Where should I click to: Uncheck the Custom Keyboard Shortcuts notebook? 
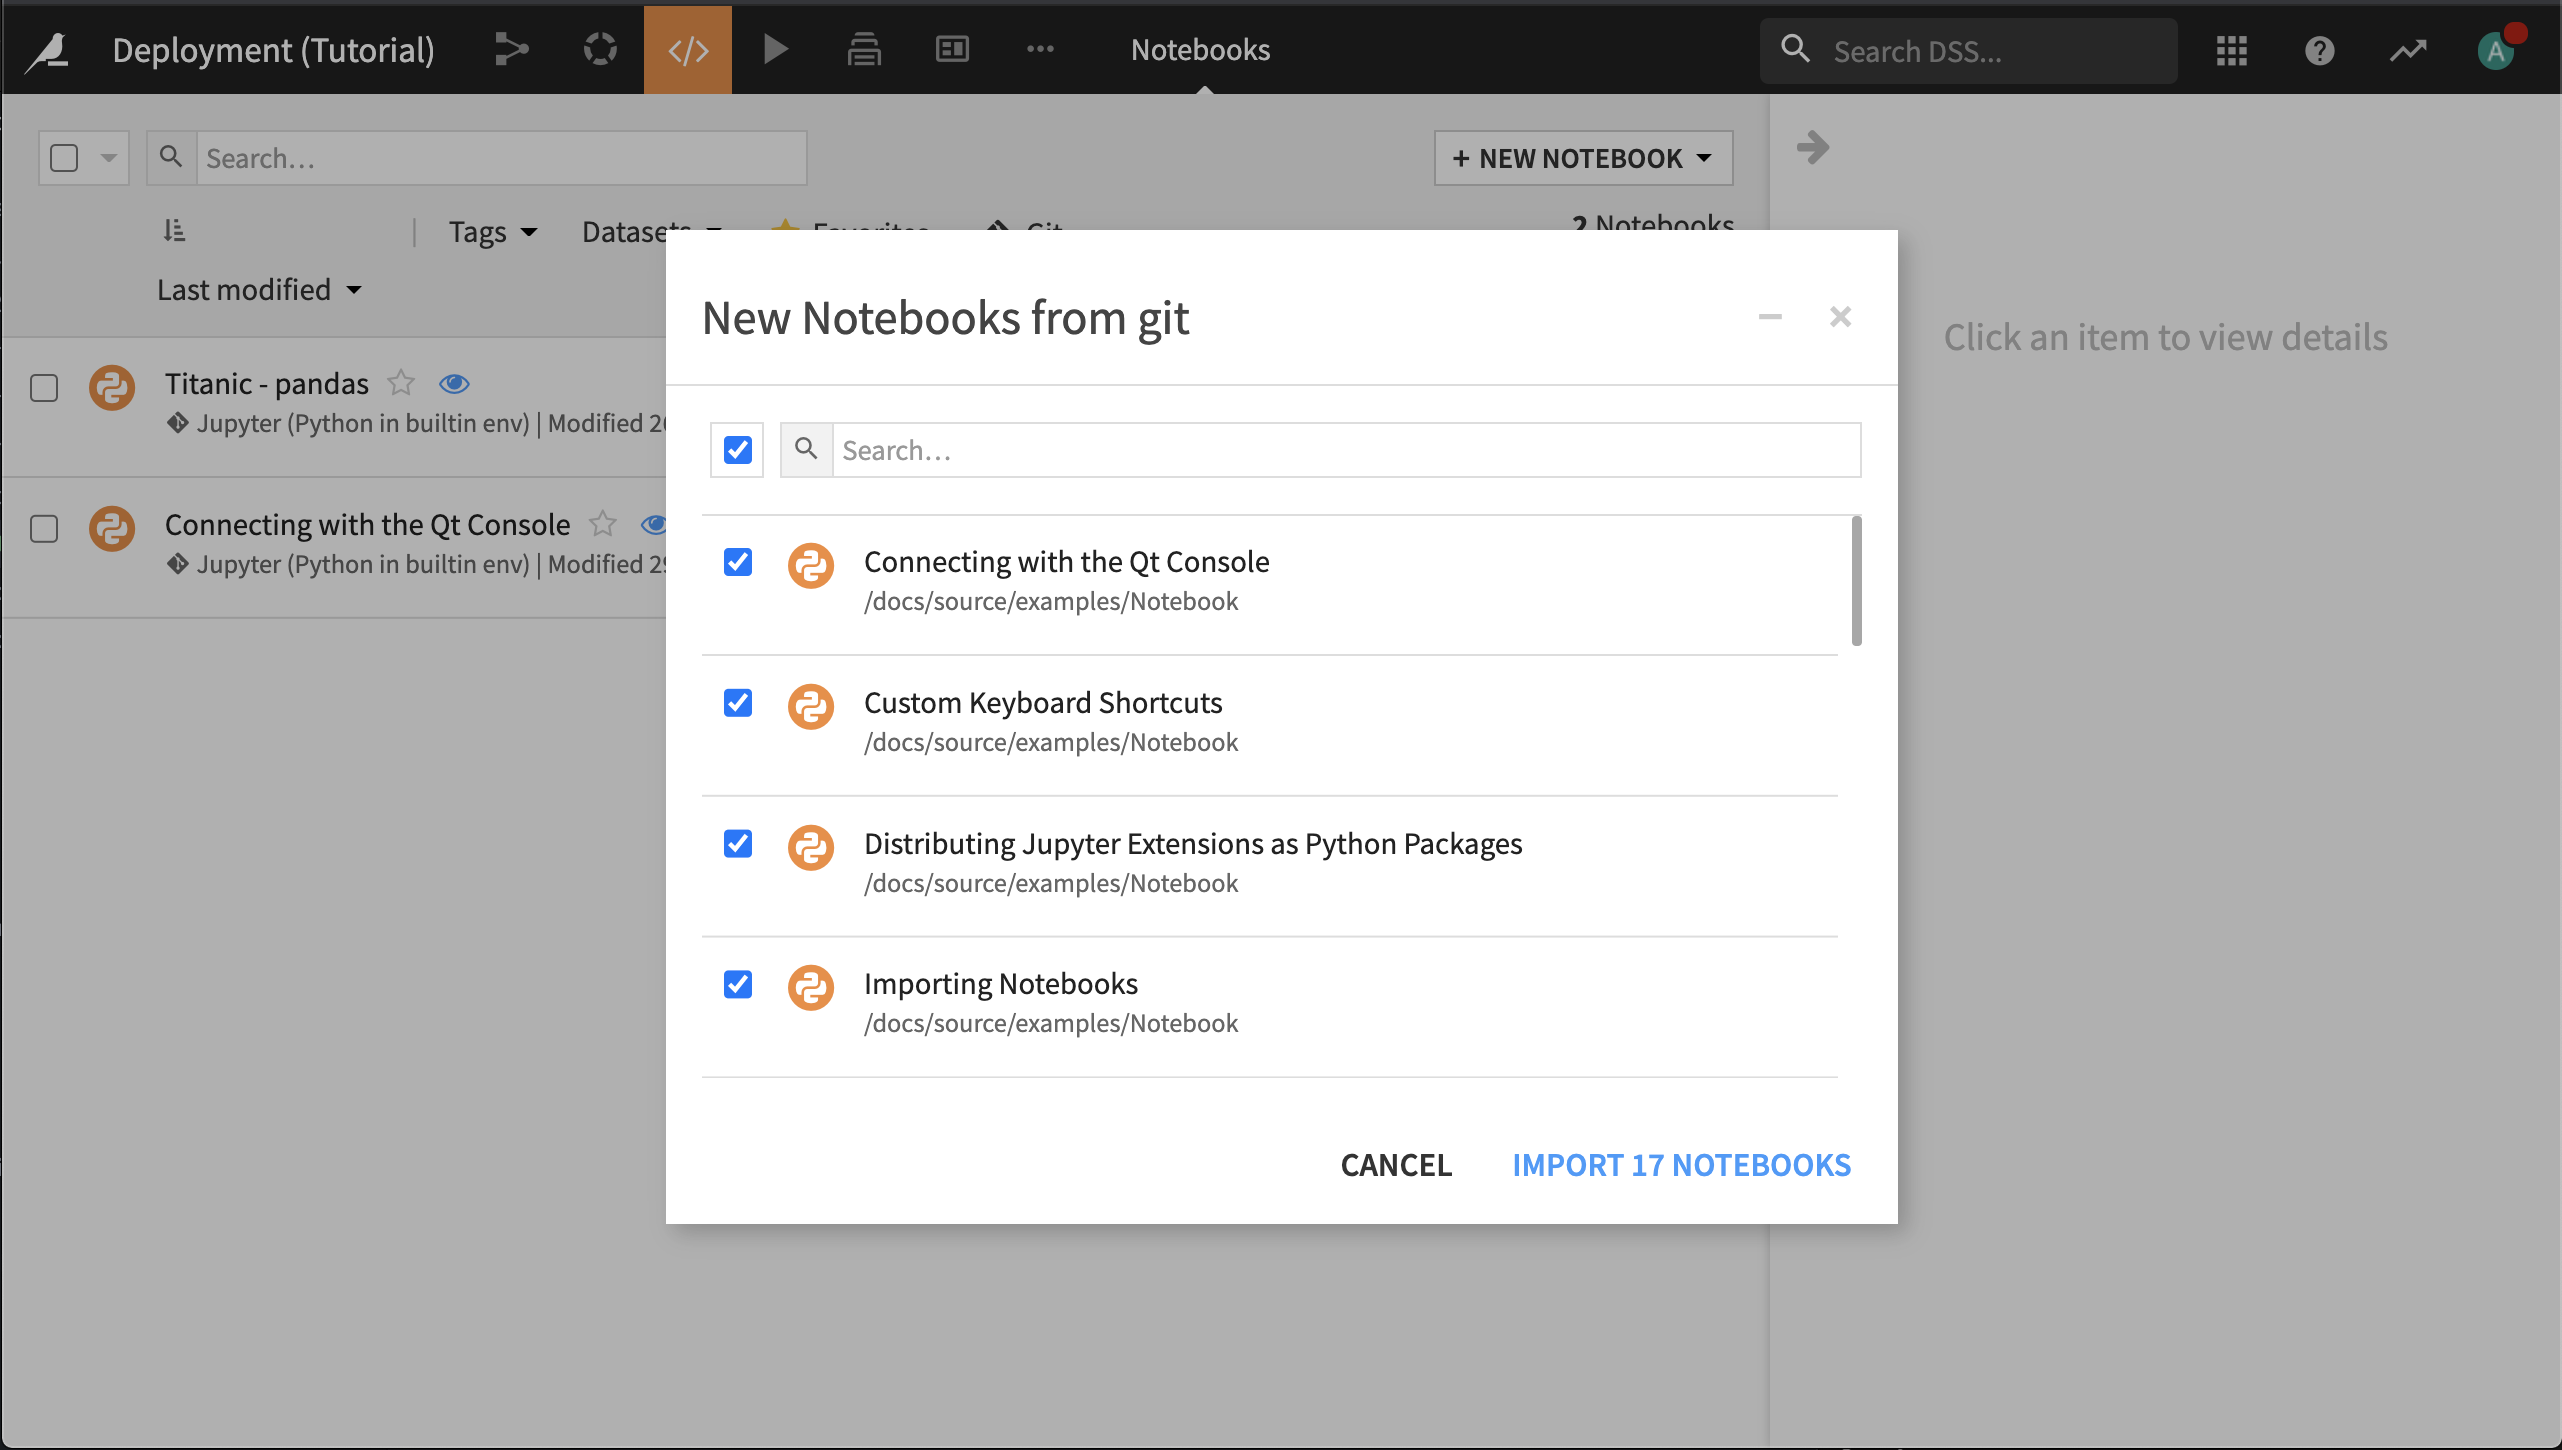point(737,704)
